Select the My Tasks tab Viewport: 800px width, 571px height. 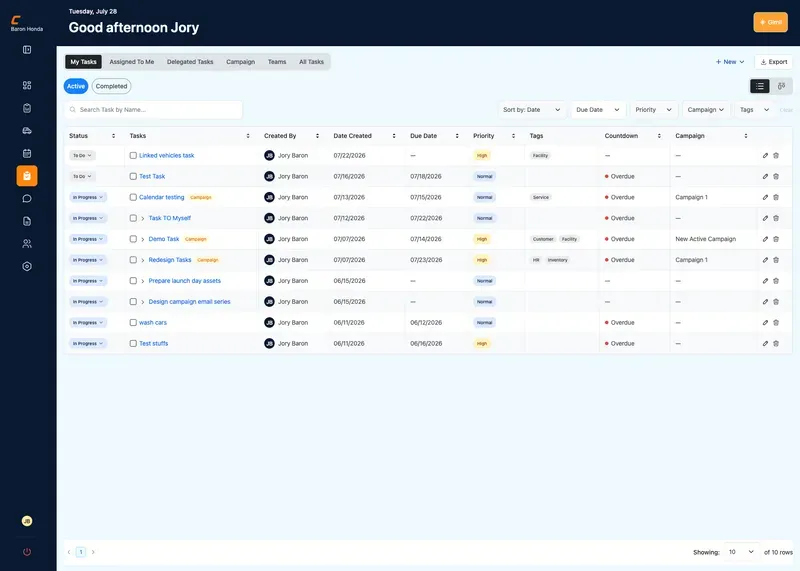pos(83,62)
